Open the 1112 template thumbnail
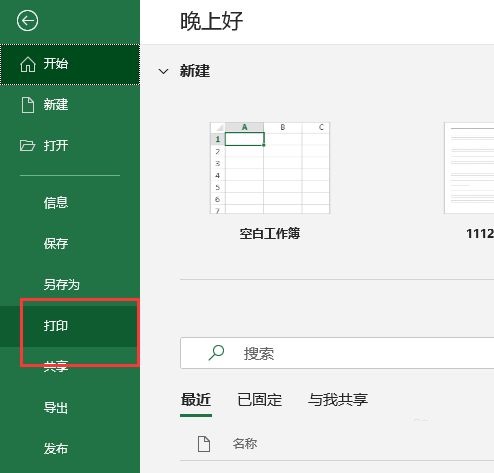 tap(469, 168)
